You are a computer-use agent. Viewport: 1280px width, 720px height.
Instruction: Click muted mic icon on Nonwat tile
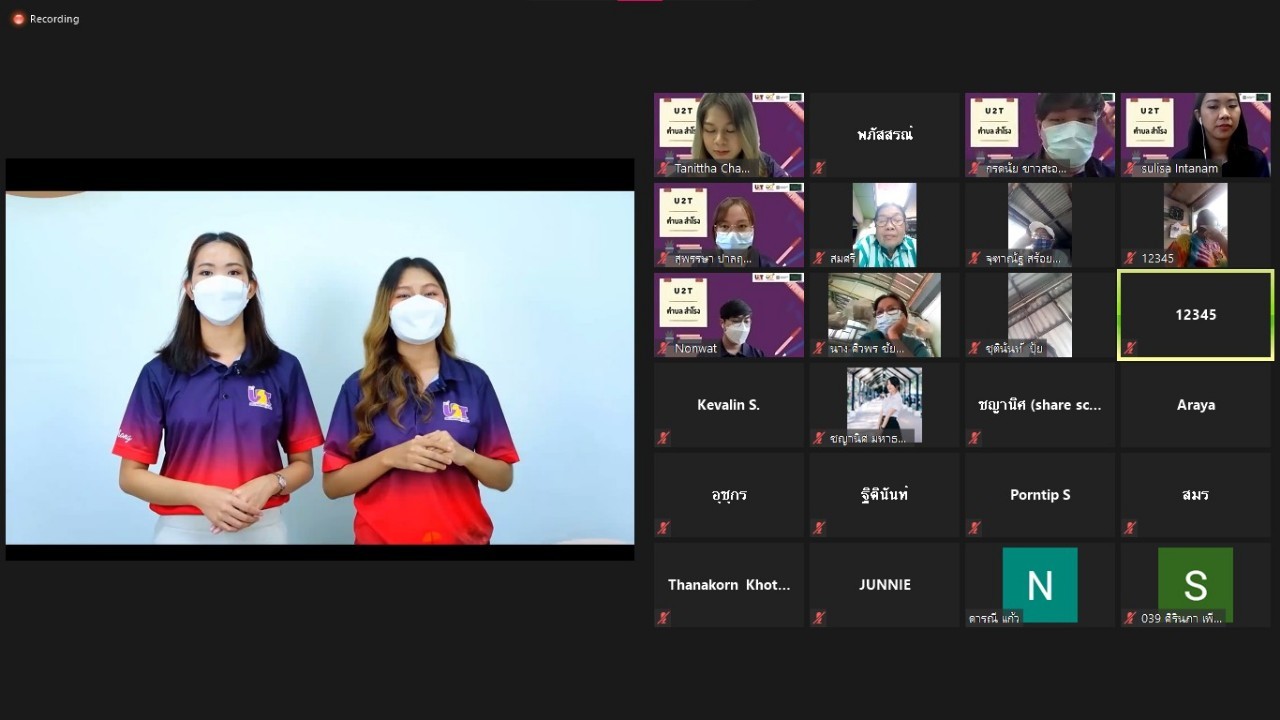(663, 348)
